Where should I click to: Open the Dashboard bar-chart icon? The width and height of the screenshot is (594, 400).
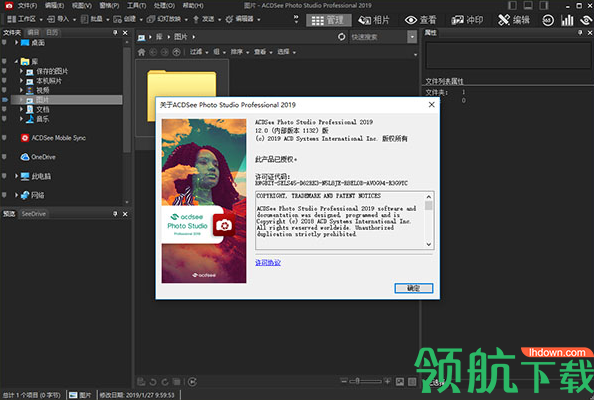567,20
